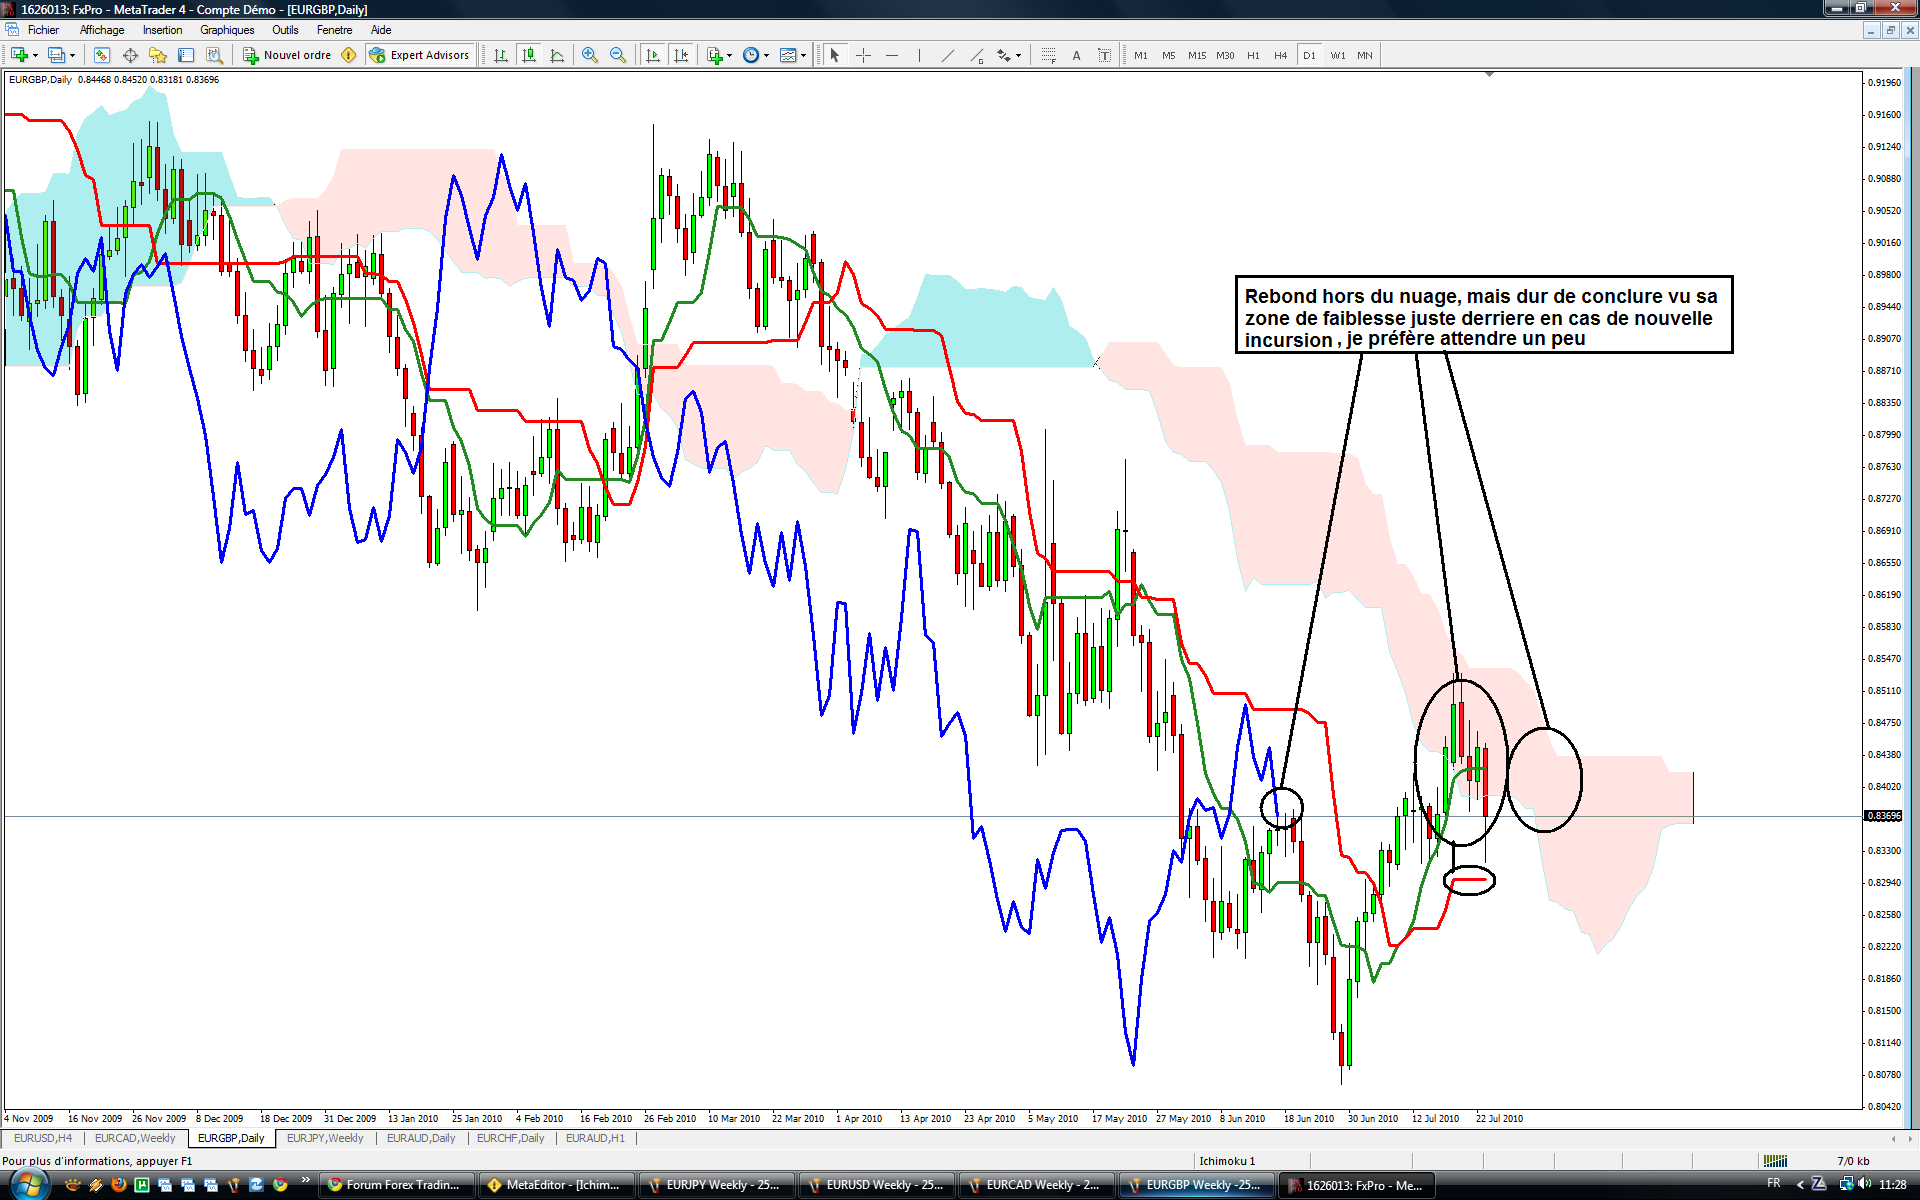Select the crosshair cursor tool

pyautogui.click(x=863, y=55)
